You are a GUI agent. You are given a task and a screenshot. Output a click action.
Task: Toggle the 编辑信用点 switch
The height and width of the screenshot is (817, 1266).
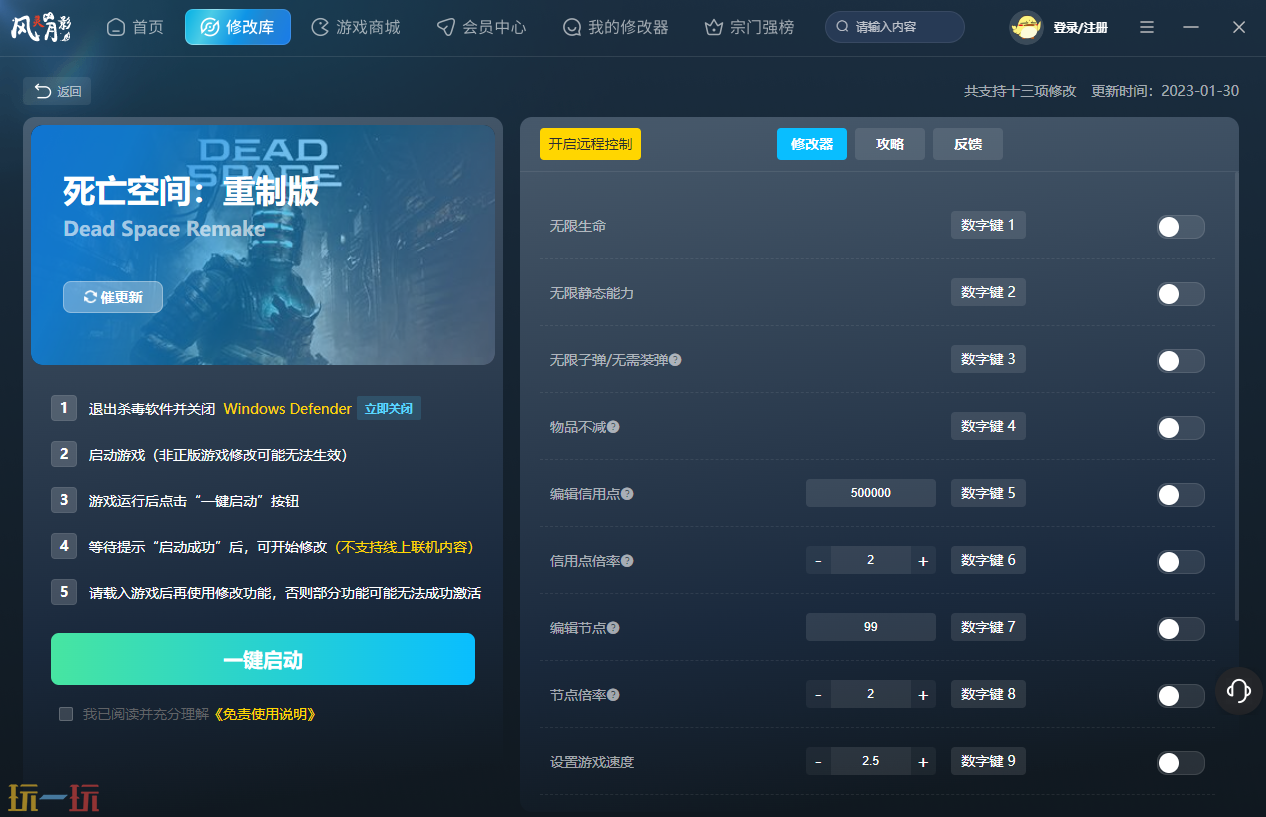point(1180,495)
